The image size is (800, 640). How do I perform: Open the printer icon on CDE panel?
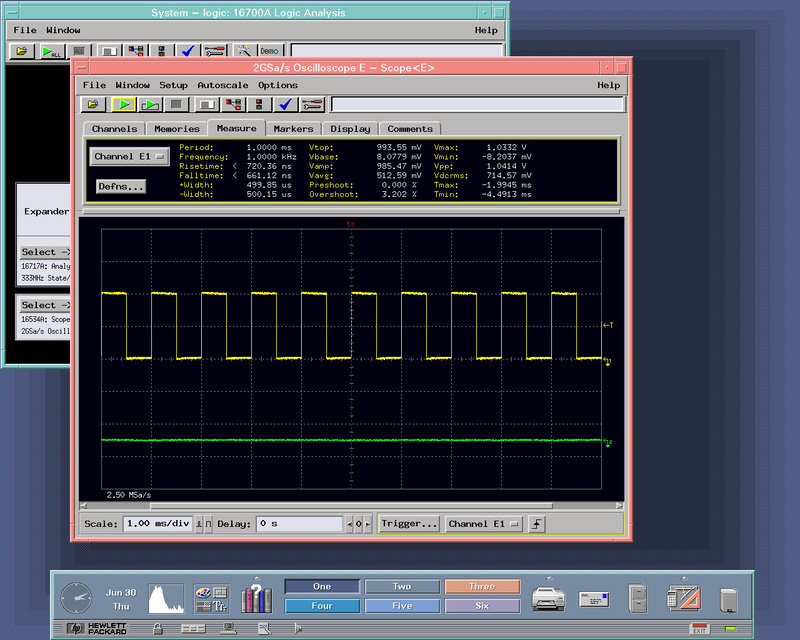[x=548, y=599]
